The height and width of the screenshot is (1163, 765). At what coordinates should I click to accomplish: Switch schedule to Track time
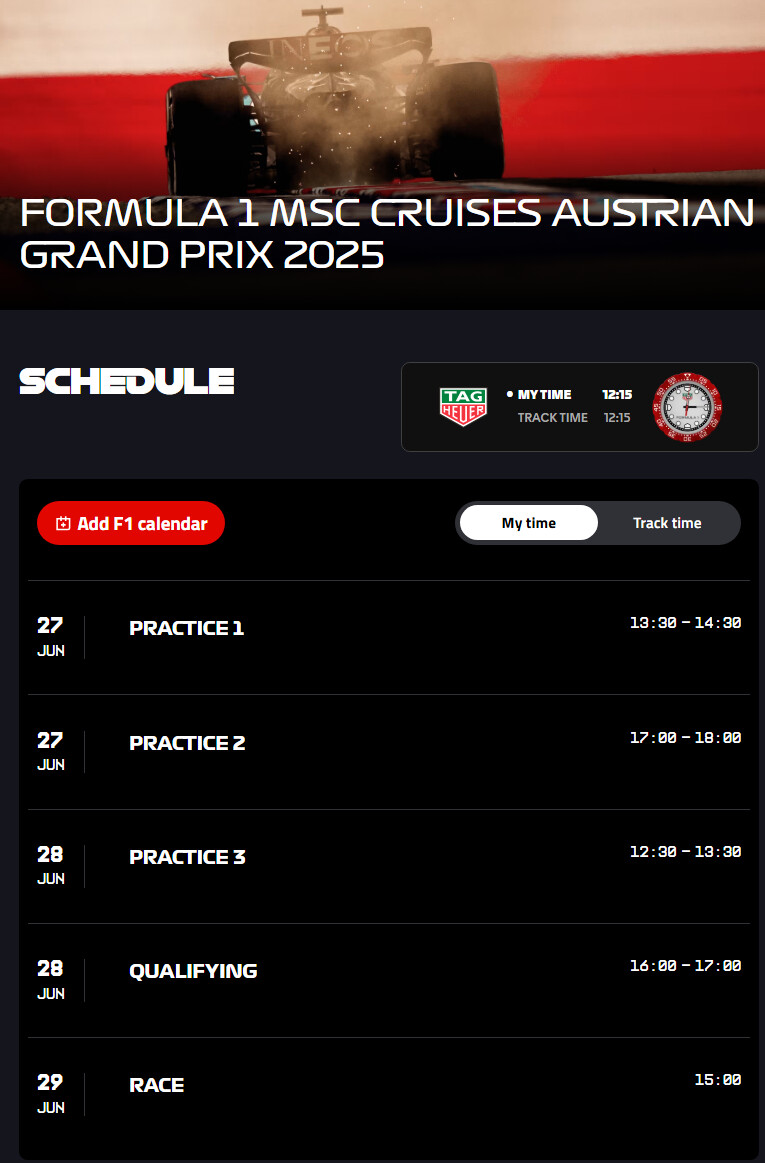(667, 523)
